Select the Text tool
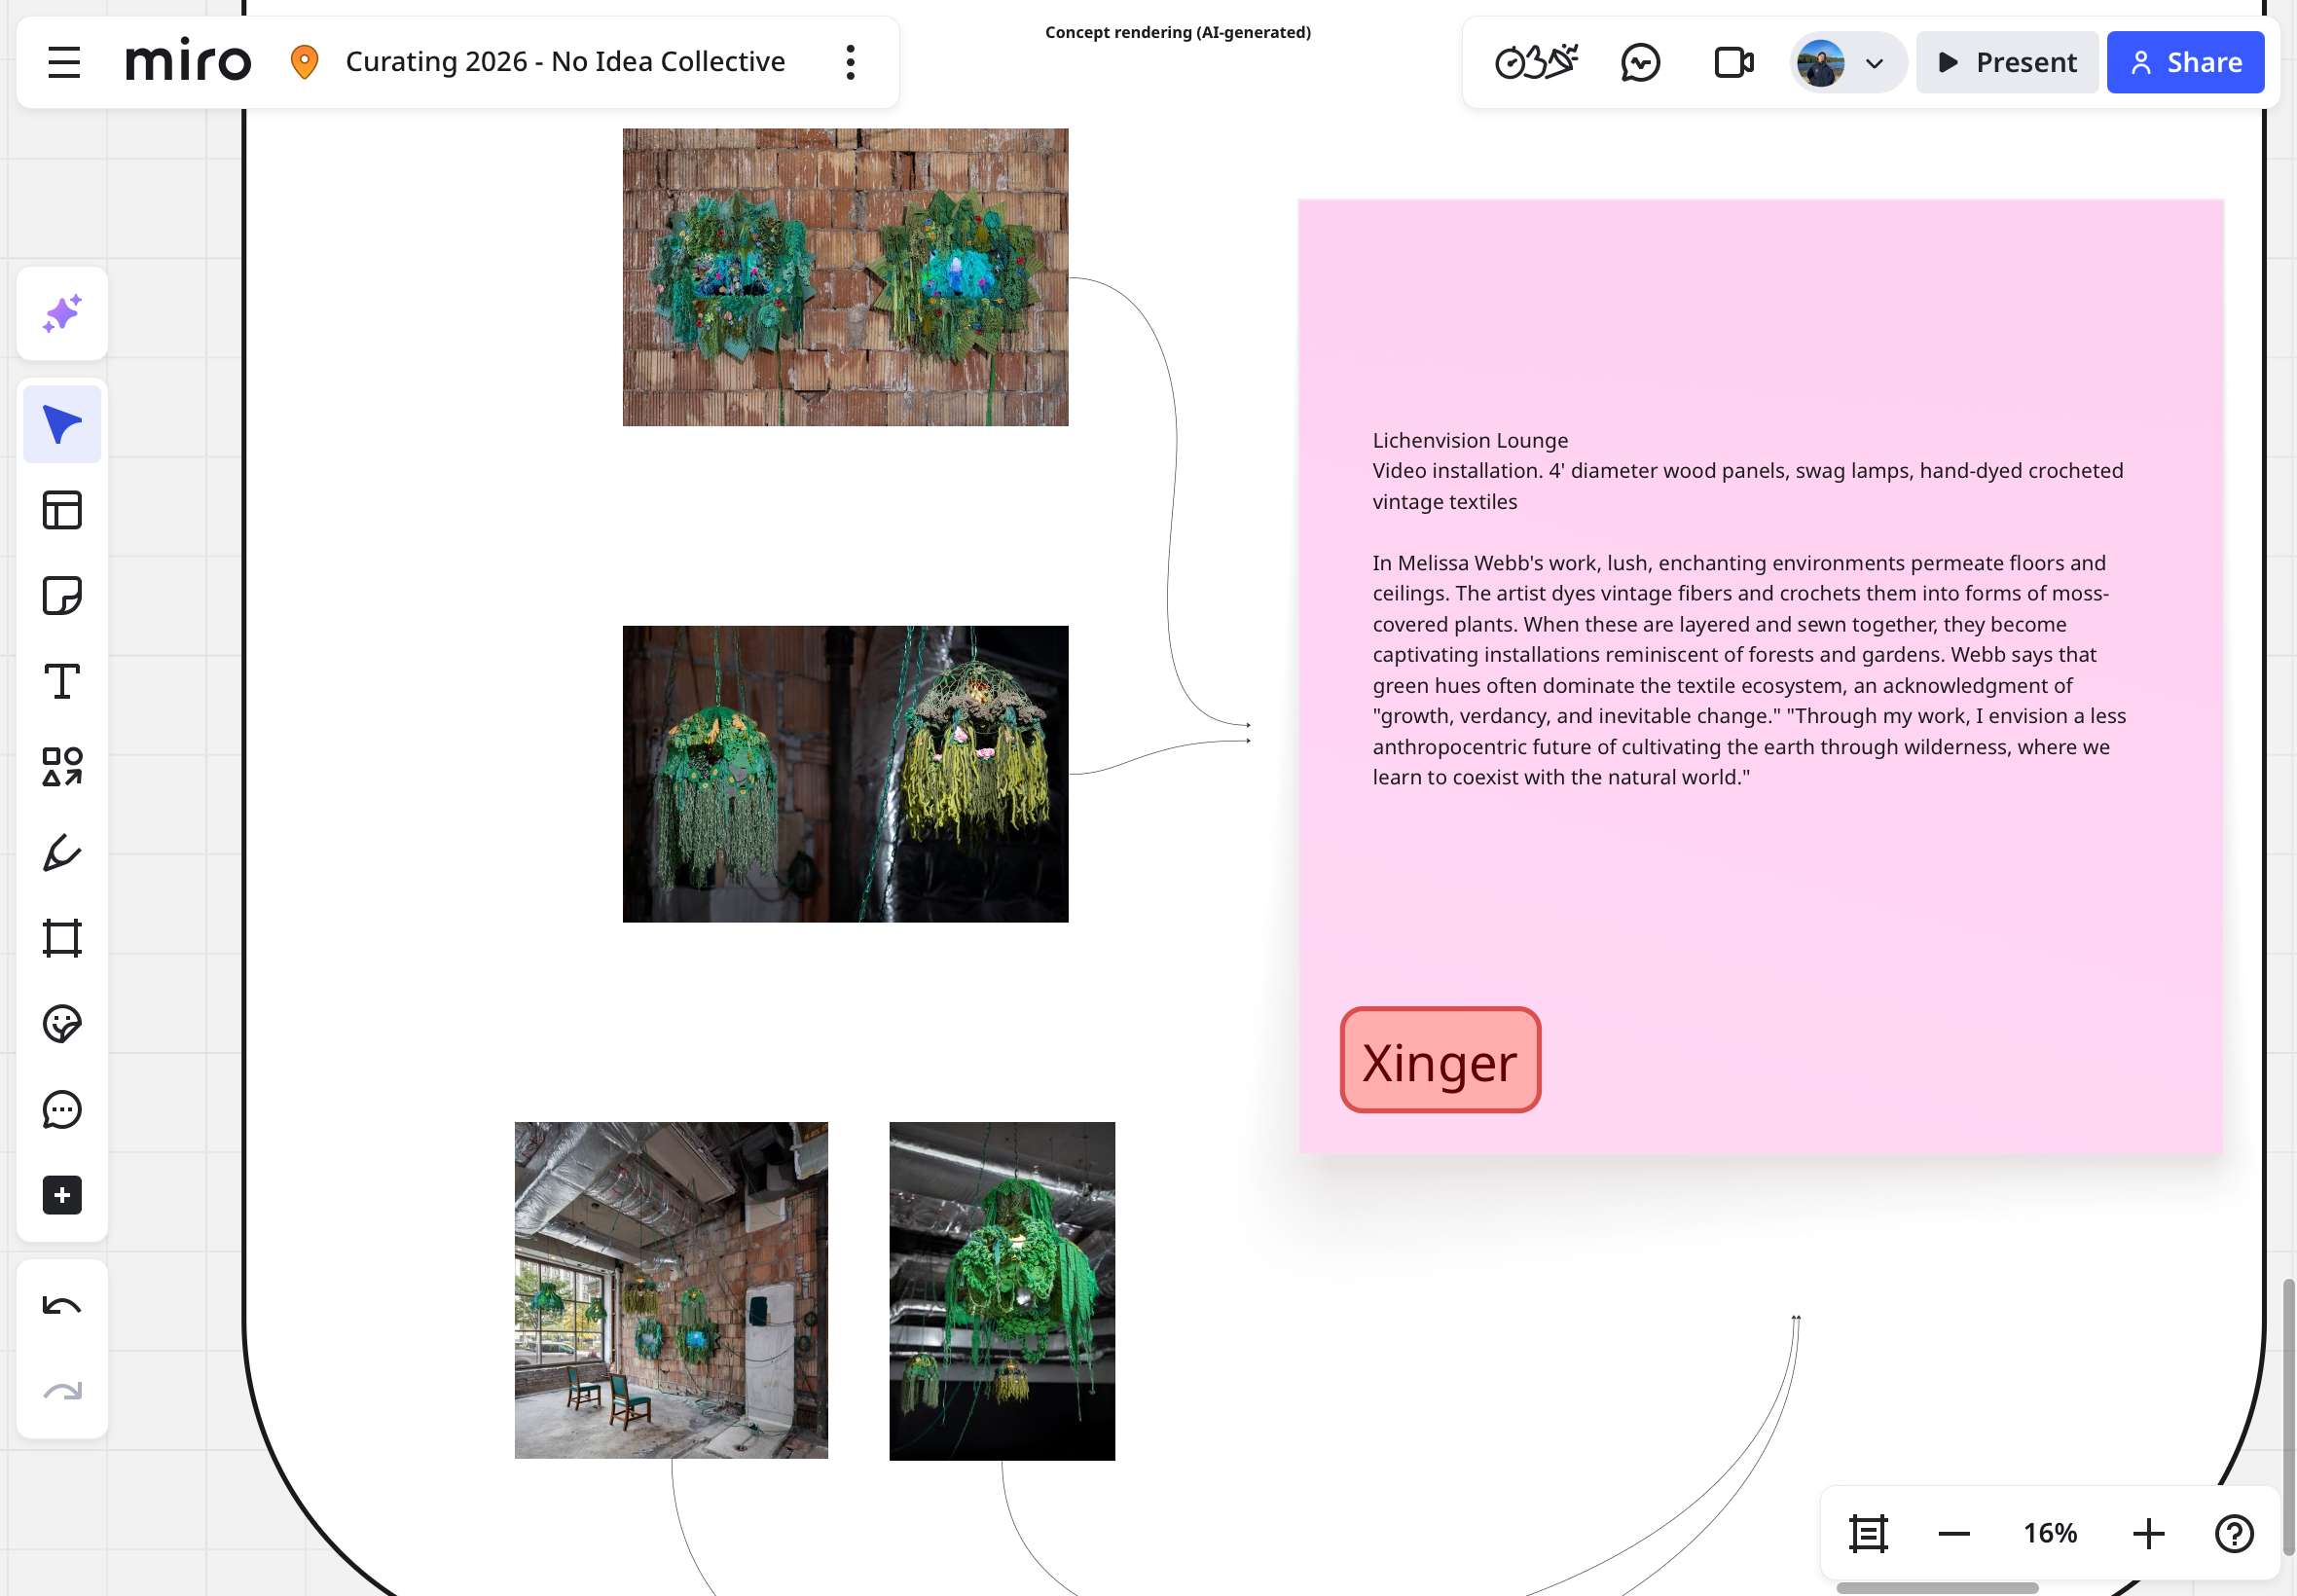Image resolution: width=2297 pixels, height=1596 pixels. 62,681
